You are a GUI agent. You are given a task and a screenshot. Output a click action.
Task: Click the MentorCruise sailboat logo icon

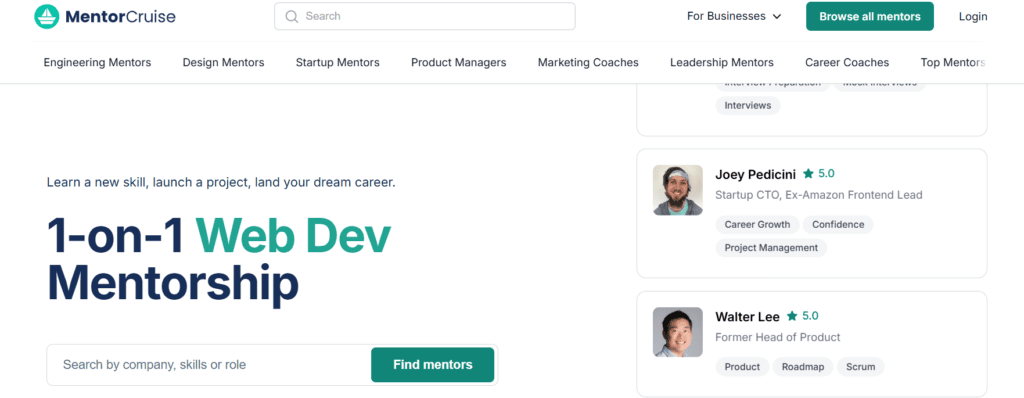(x=46, y=16)
